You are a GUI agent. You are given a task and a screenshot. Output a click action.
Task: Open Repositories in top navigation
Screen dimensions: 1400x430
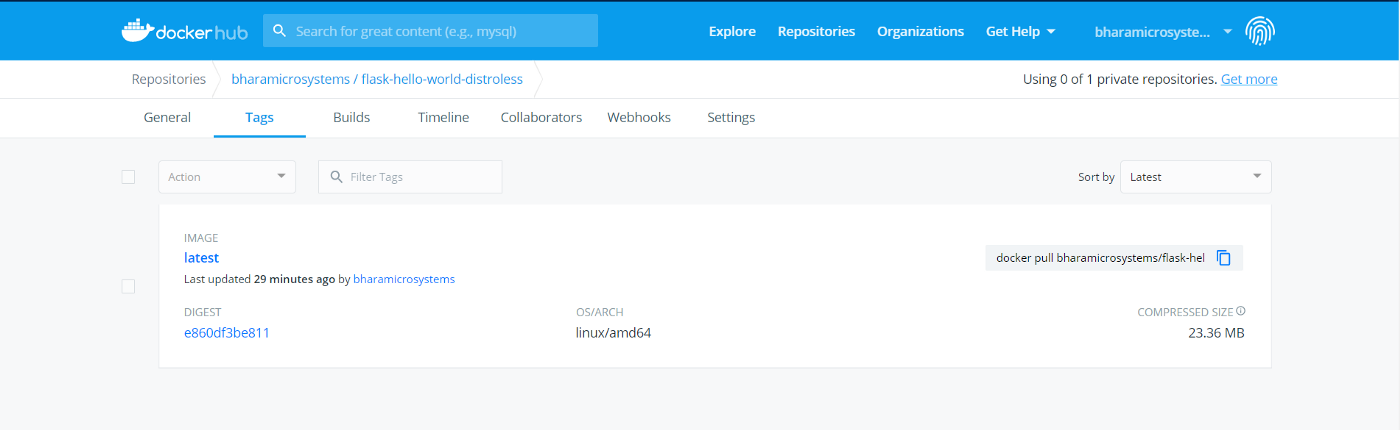[816, 31]
